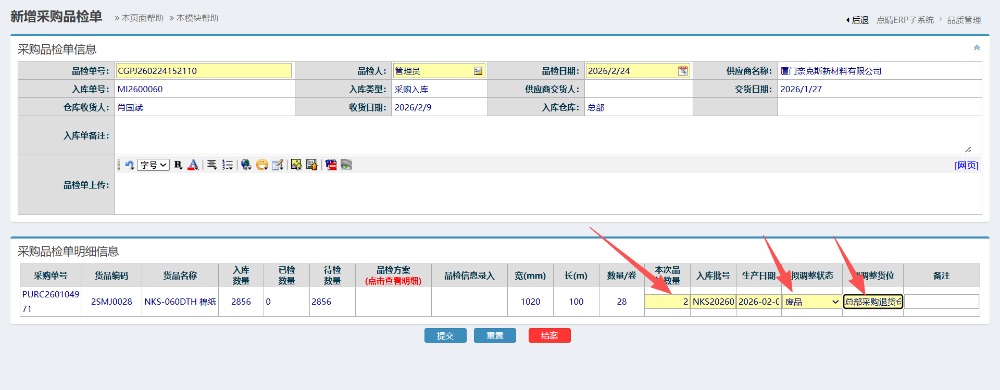Toggle bold formatting in editor toolbar
The height and width of the screenshot is (390, 1000).
pyautogui.click(x=178, y=165)
